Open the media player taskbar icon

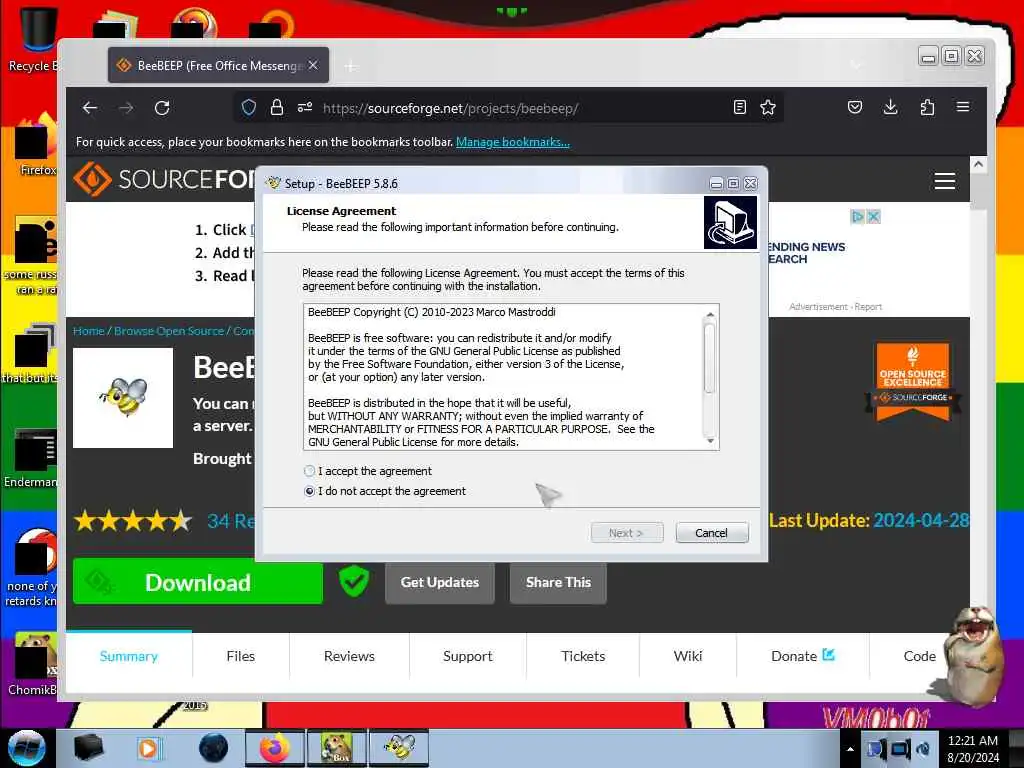click(x=148, y=748)
